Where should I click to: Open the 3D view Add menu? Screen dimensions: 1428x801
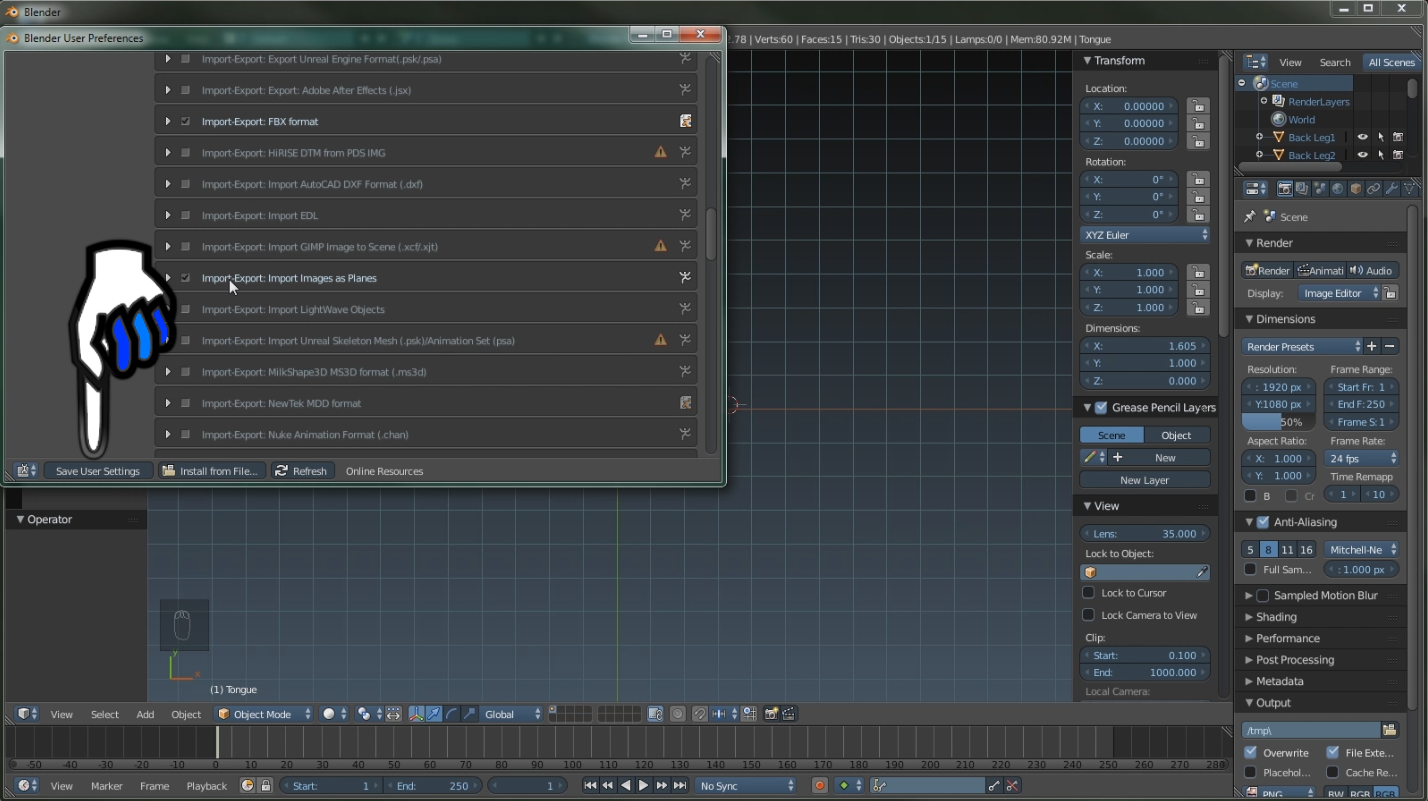145,714
